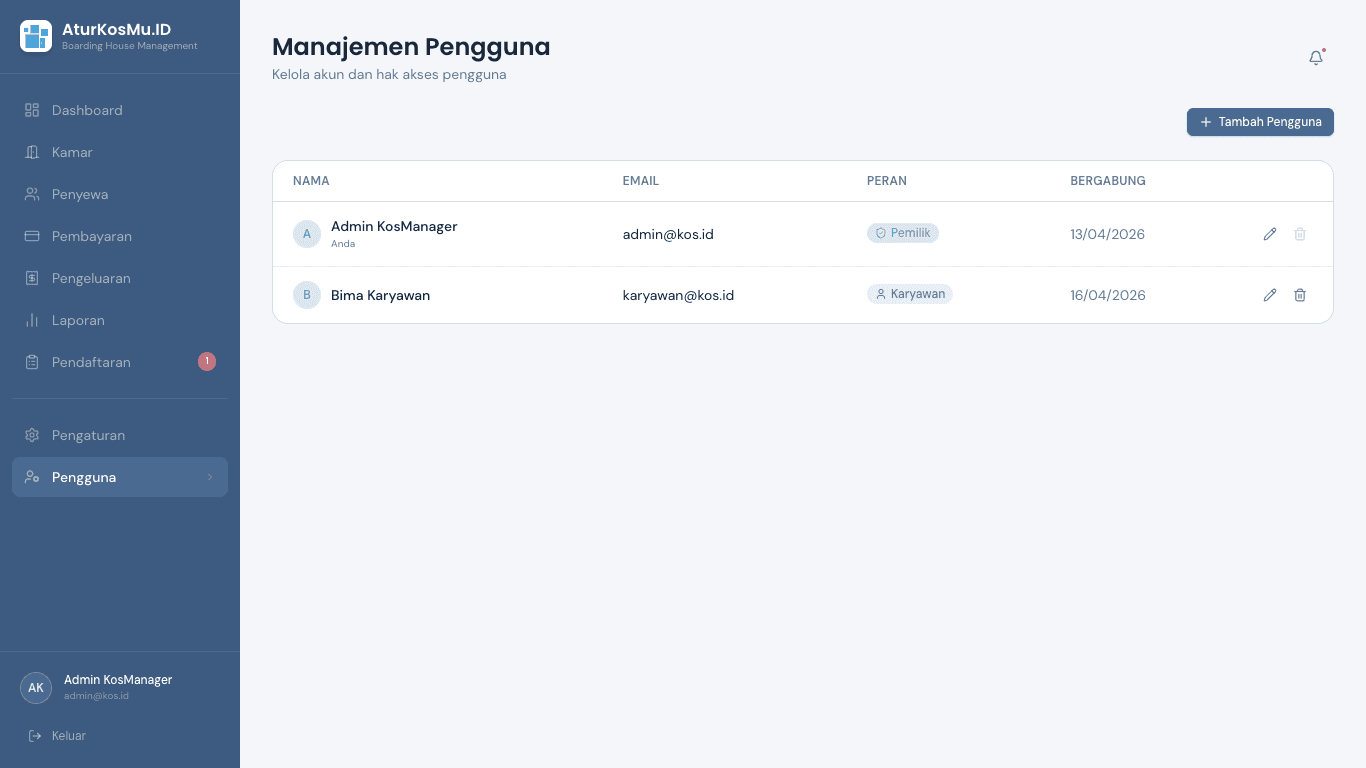This screenshot has width=1366, height=768.
Task: Select the email karyawan@kos.id
Action: 679,295
